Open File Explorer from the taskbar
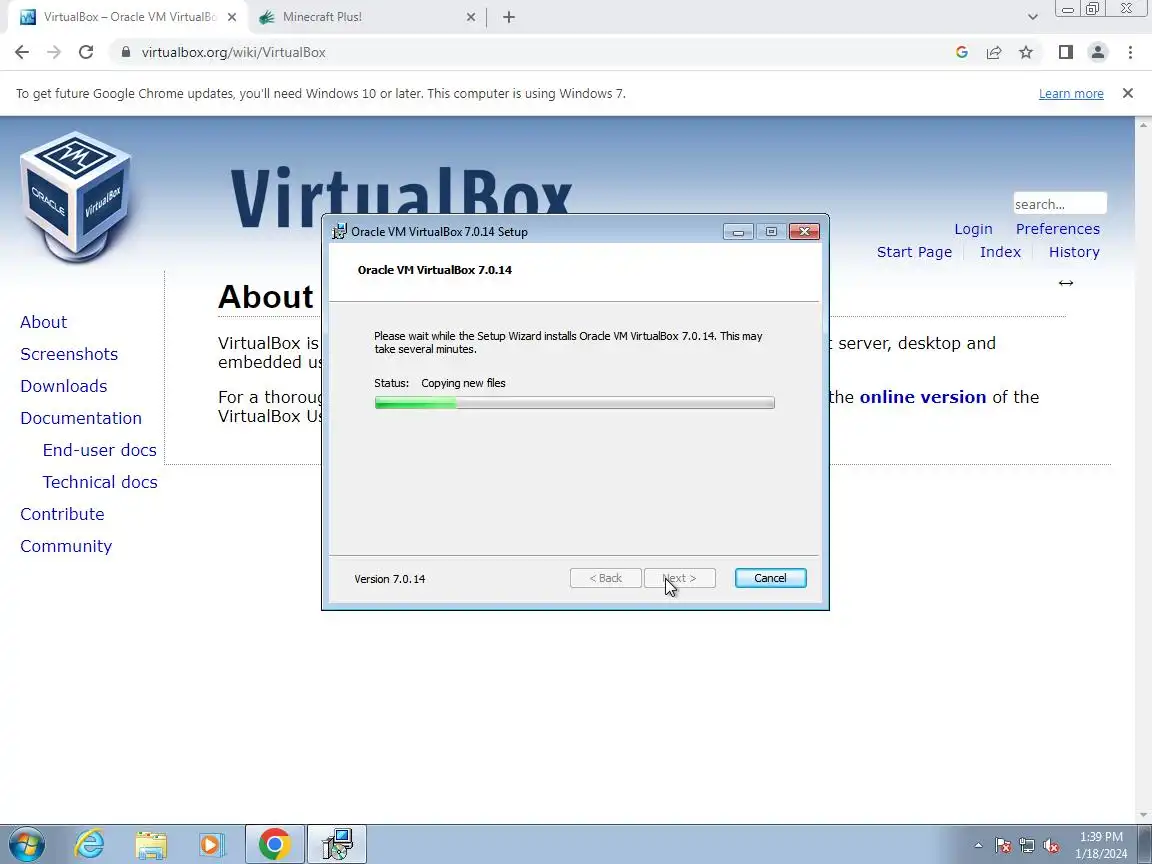Viewport: 1152px width, 864px height. click(151, 844)
